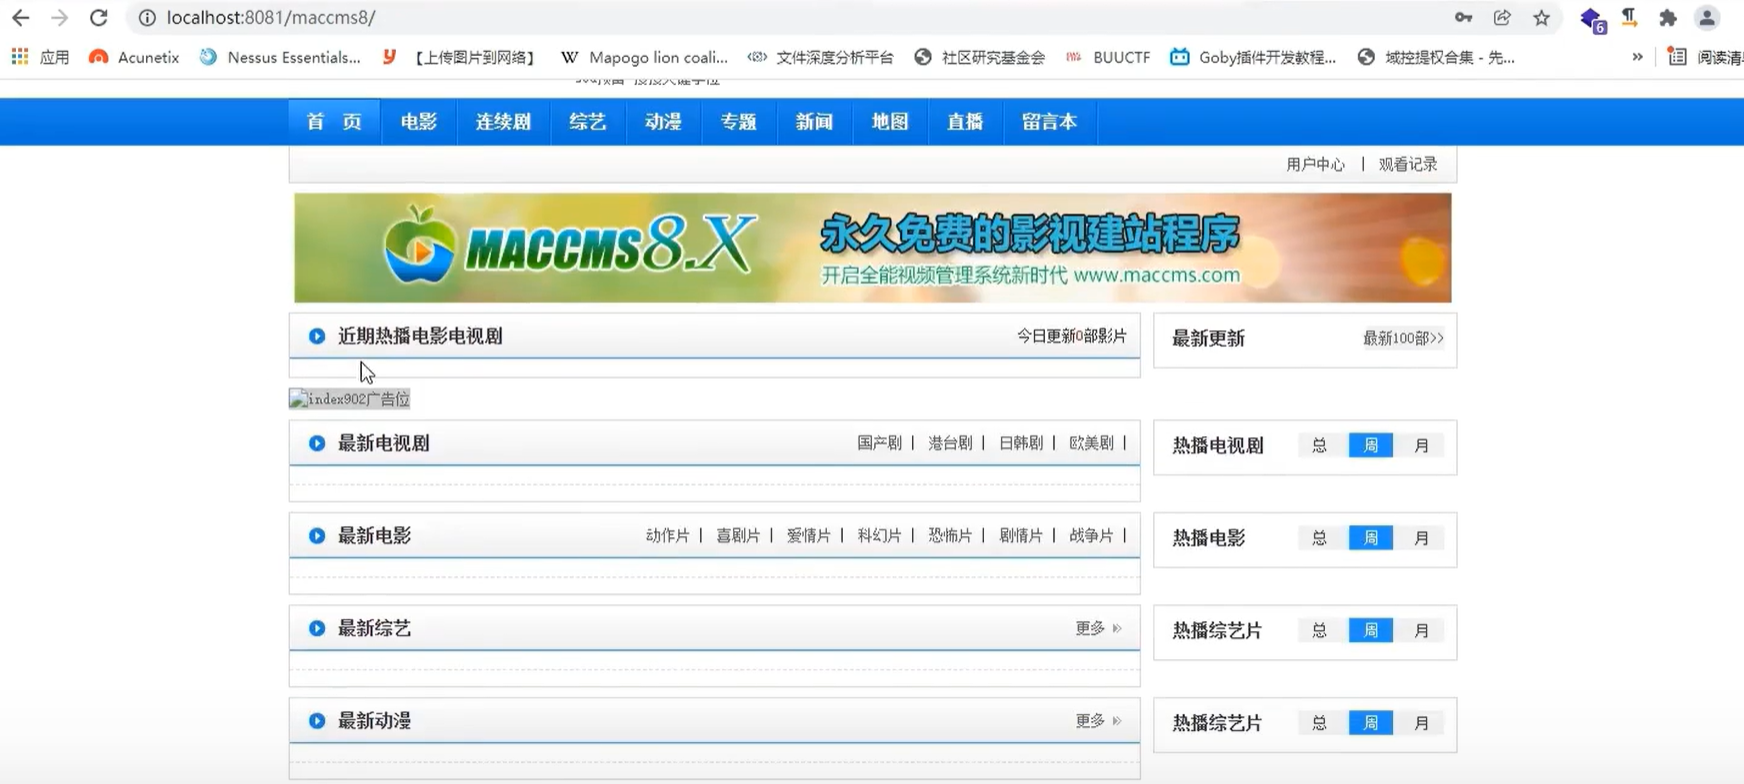
Task: Open the 最新100部>> link
Action: pyautogui.click(x=1403, y=338)
